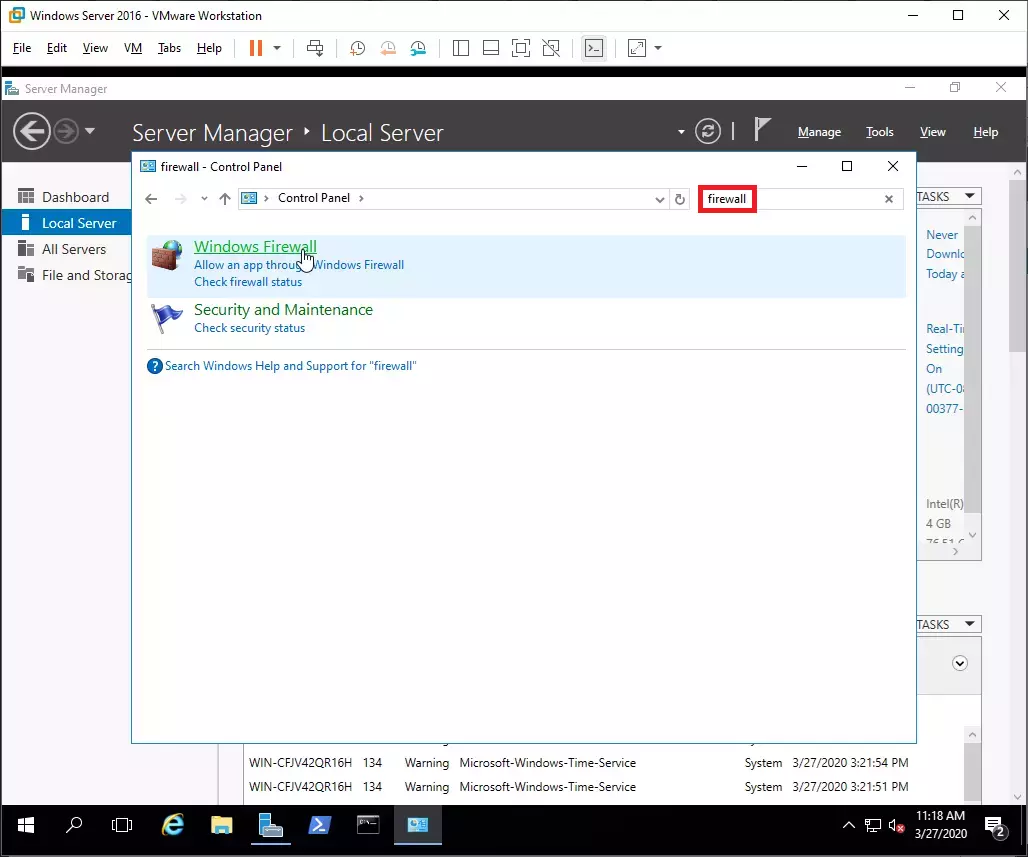1028x857 pixels.
Task: Enter full screen mode in VMware
Action: point(521,48)
